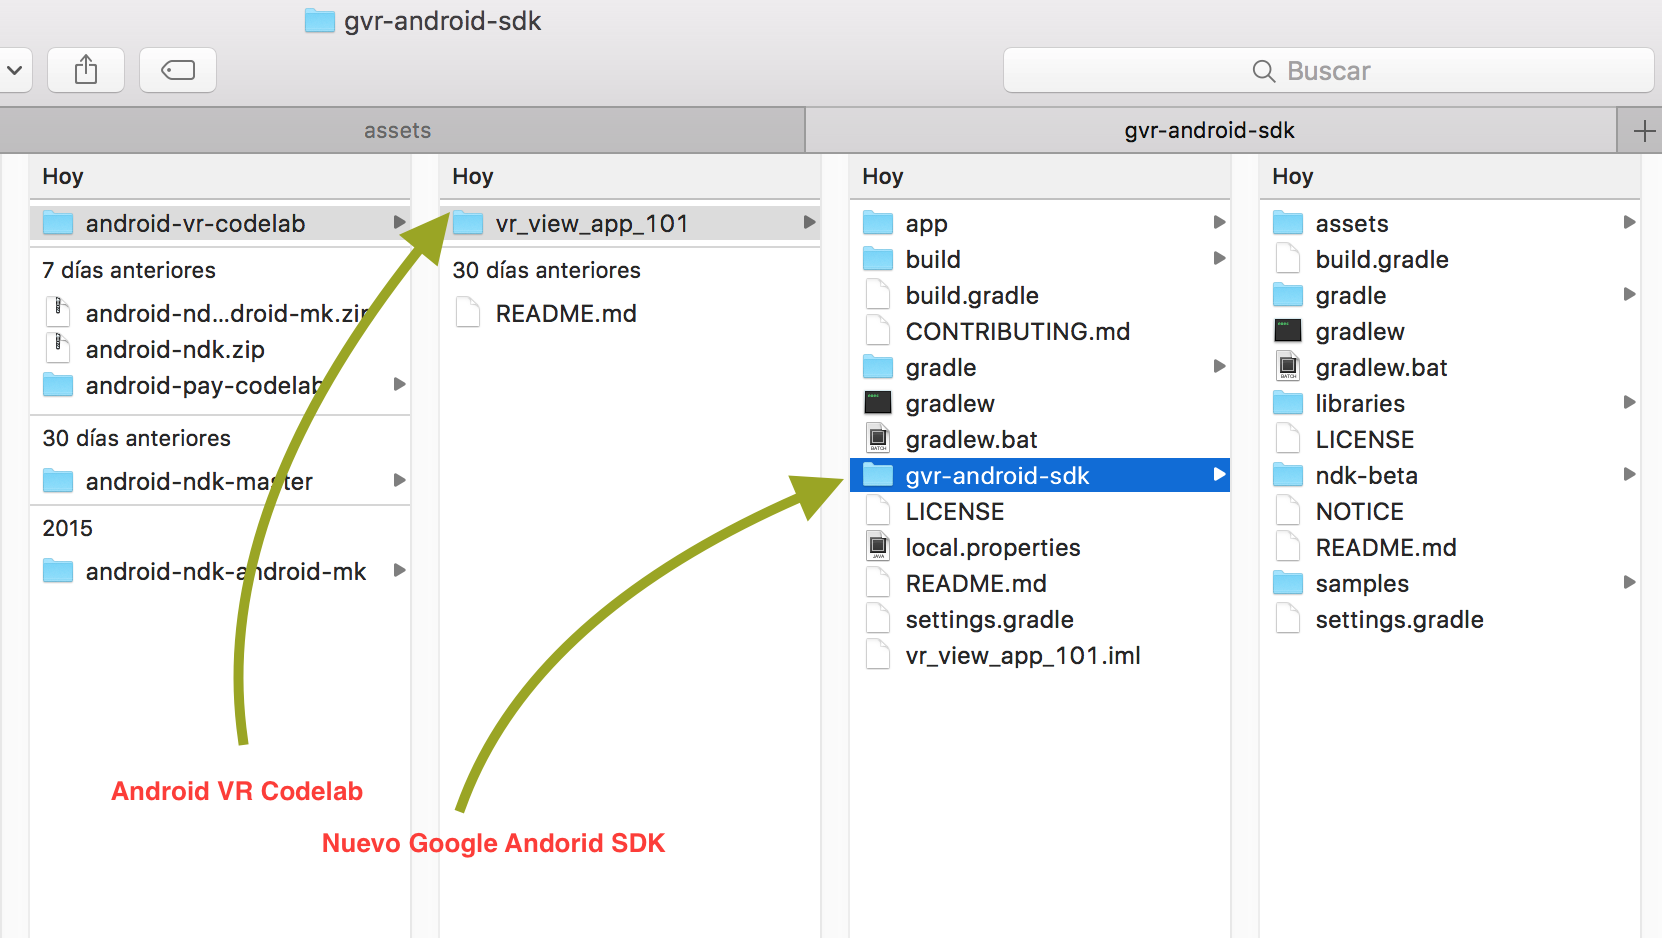Click the gvr-android-sdk window title folder icon
The width and height of the screenshot is (1662, 938).
pos(320,20)
